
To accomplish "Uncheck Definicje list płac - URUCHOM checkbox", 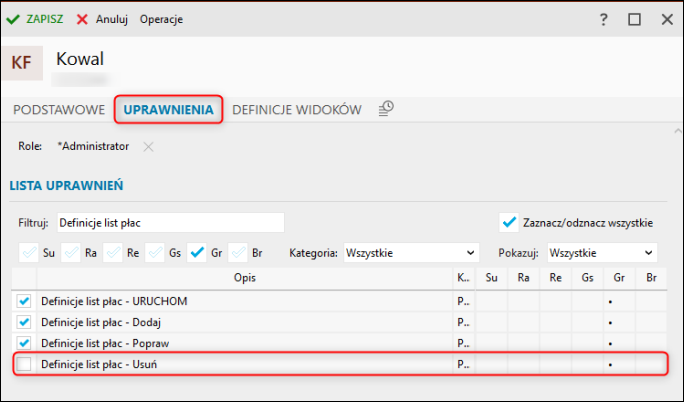I will coord(24,301).
